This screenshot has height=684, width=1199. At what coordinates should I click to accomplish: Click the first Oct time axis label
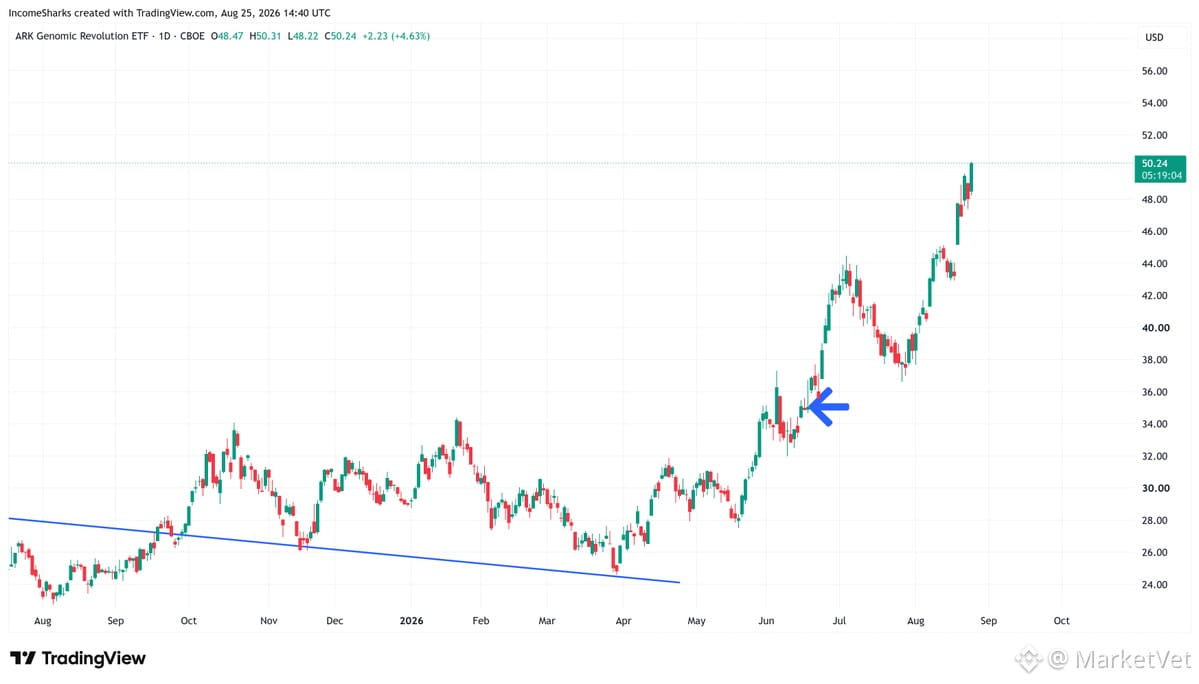(189, 621)
